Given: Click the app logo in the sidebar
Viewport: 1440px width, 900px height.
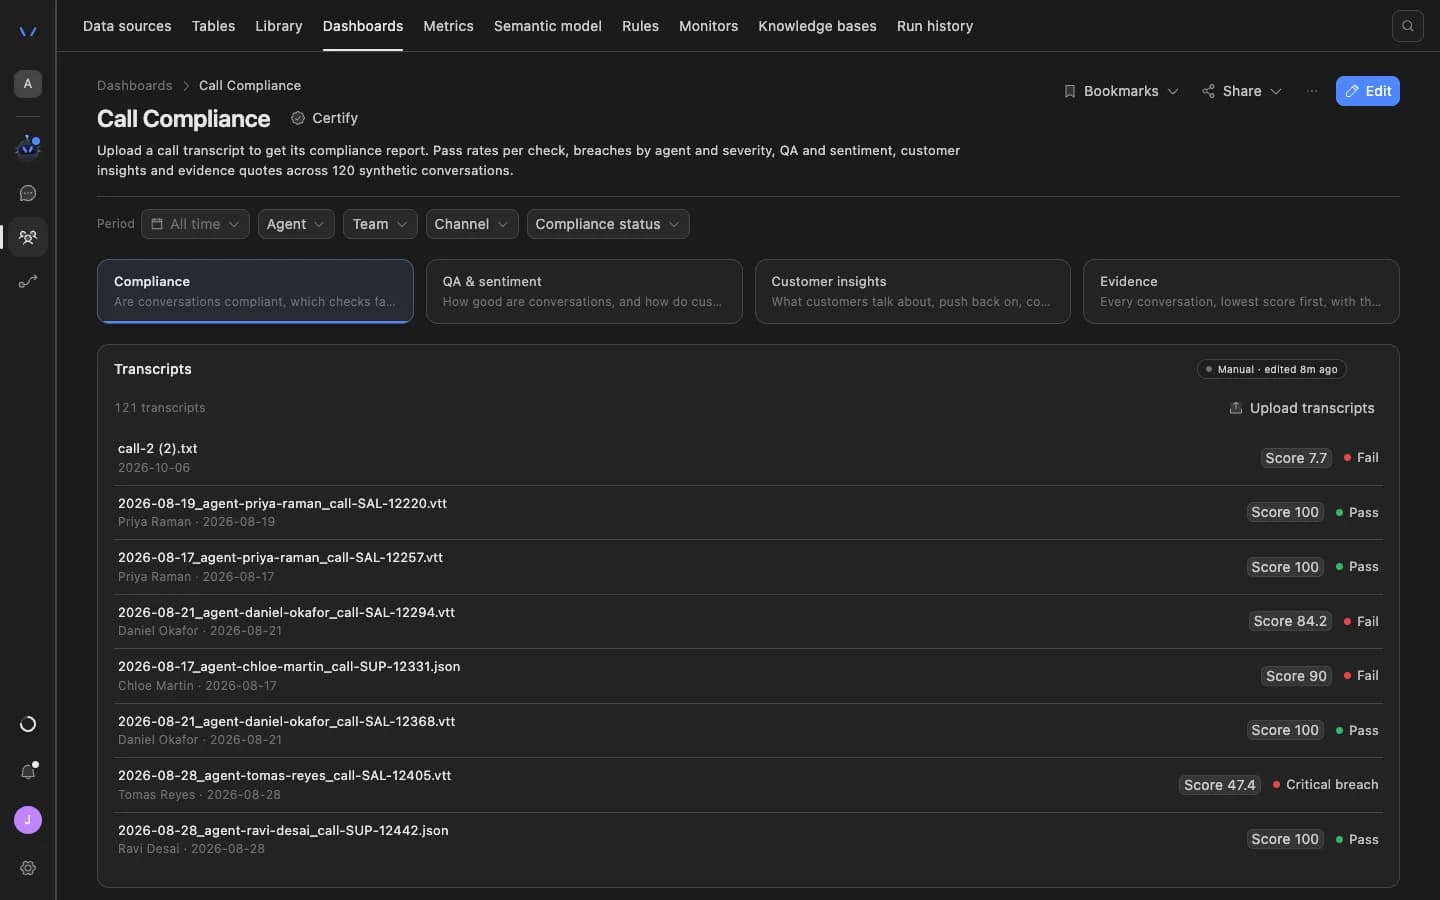Looking at the screenshot, I should (x=28, y=31).
